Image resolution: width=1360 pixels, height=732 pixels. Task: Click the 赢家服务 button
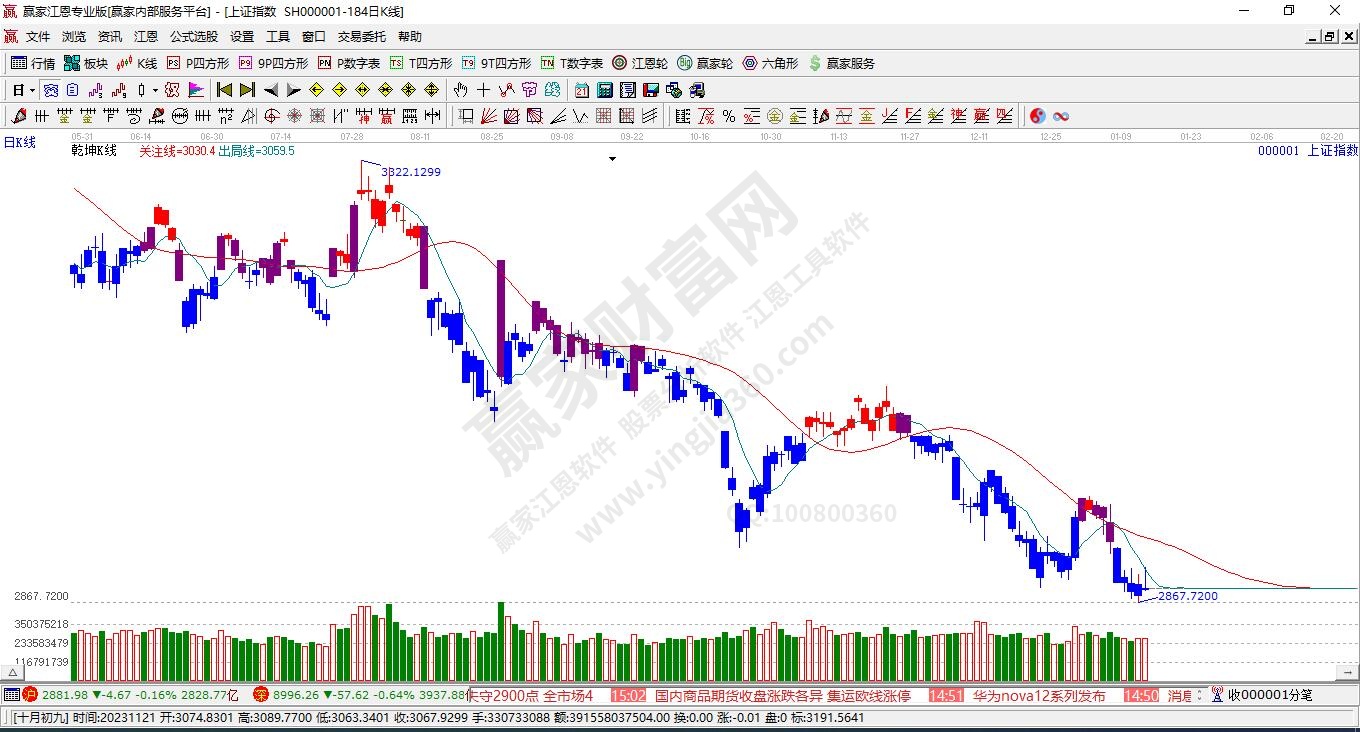841,63
